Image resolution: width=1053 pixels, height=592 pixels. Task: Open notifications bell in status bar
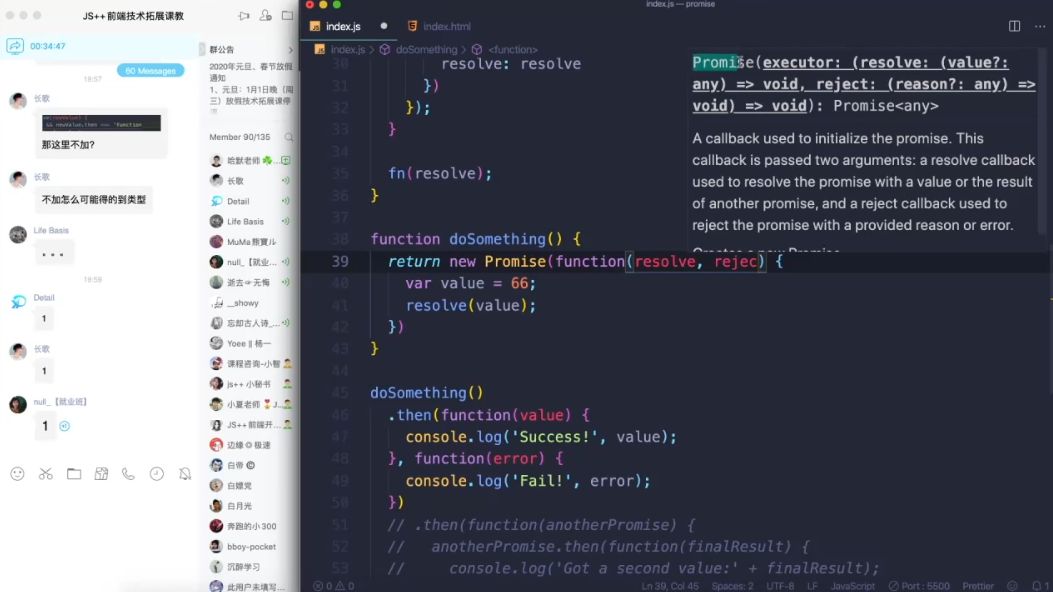coord(1037,586)
